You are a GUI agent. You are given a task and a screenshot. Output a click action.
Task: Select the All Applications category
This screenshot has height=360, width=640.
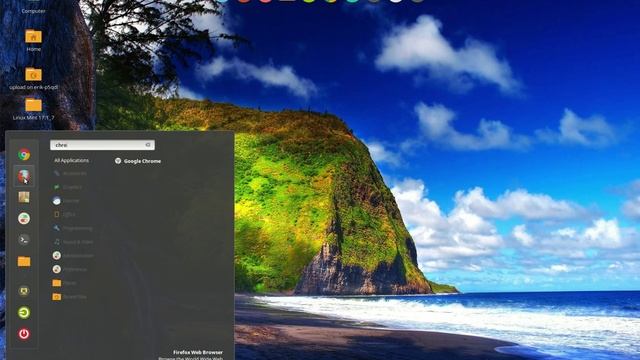tap(71, 160)
